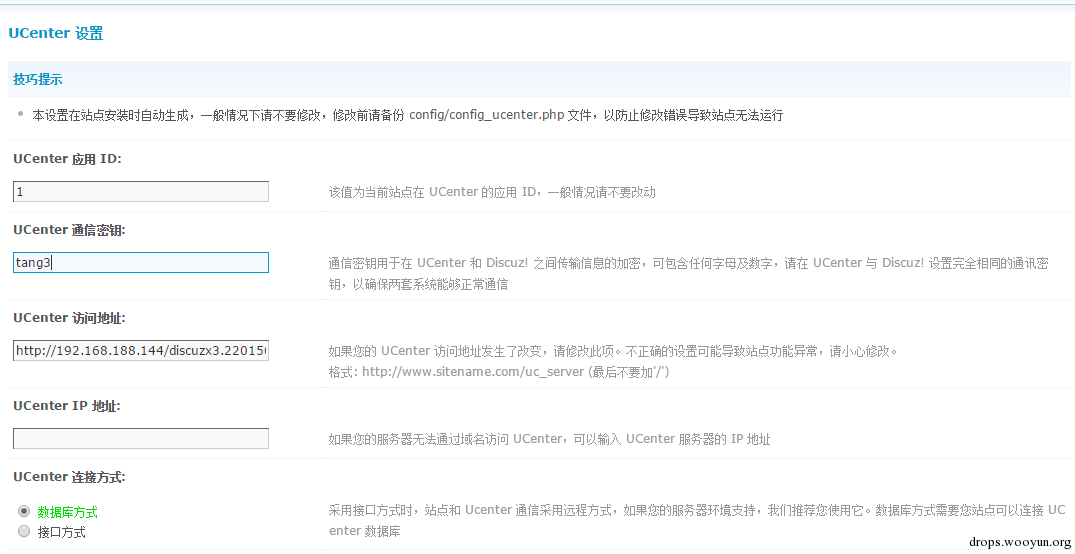Click the UCenter 设置 page heading
This screenshot has width=1075, height=554.
tap(56, 33)
